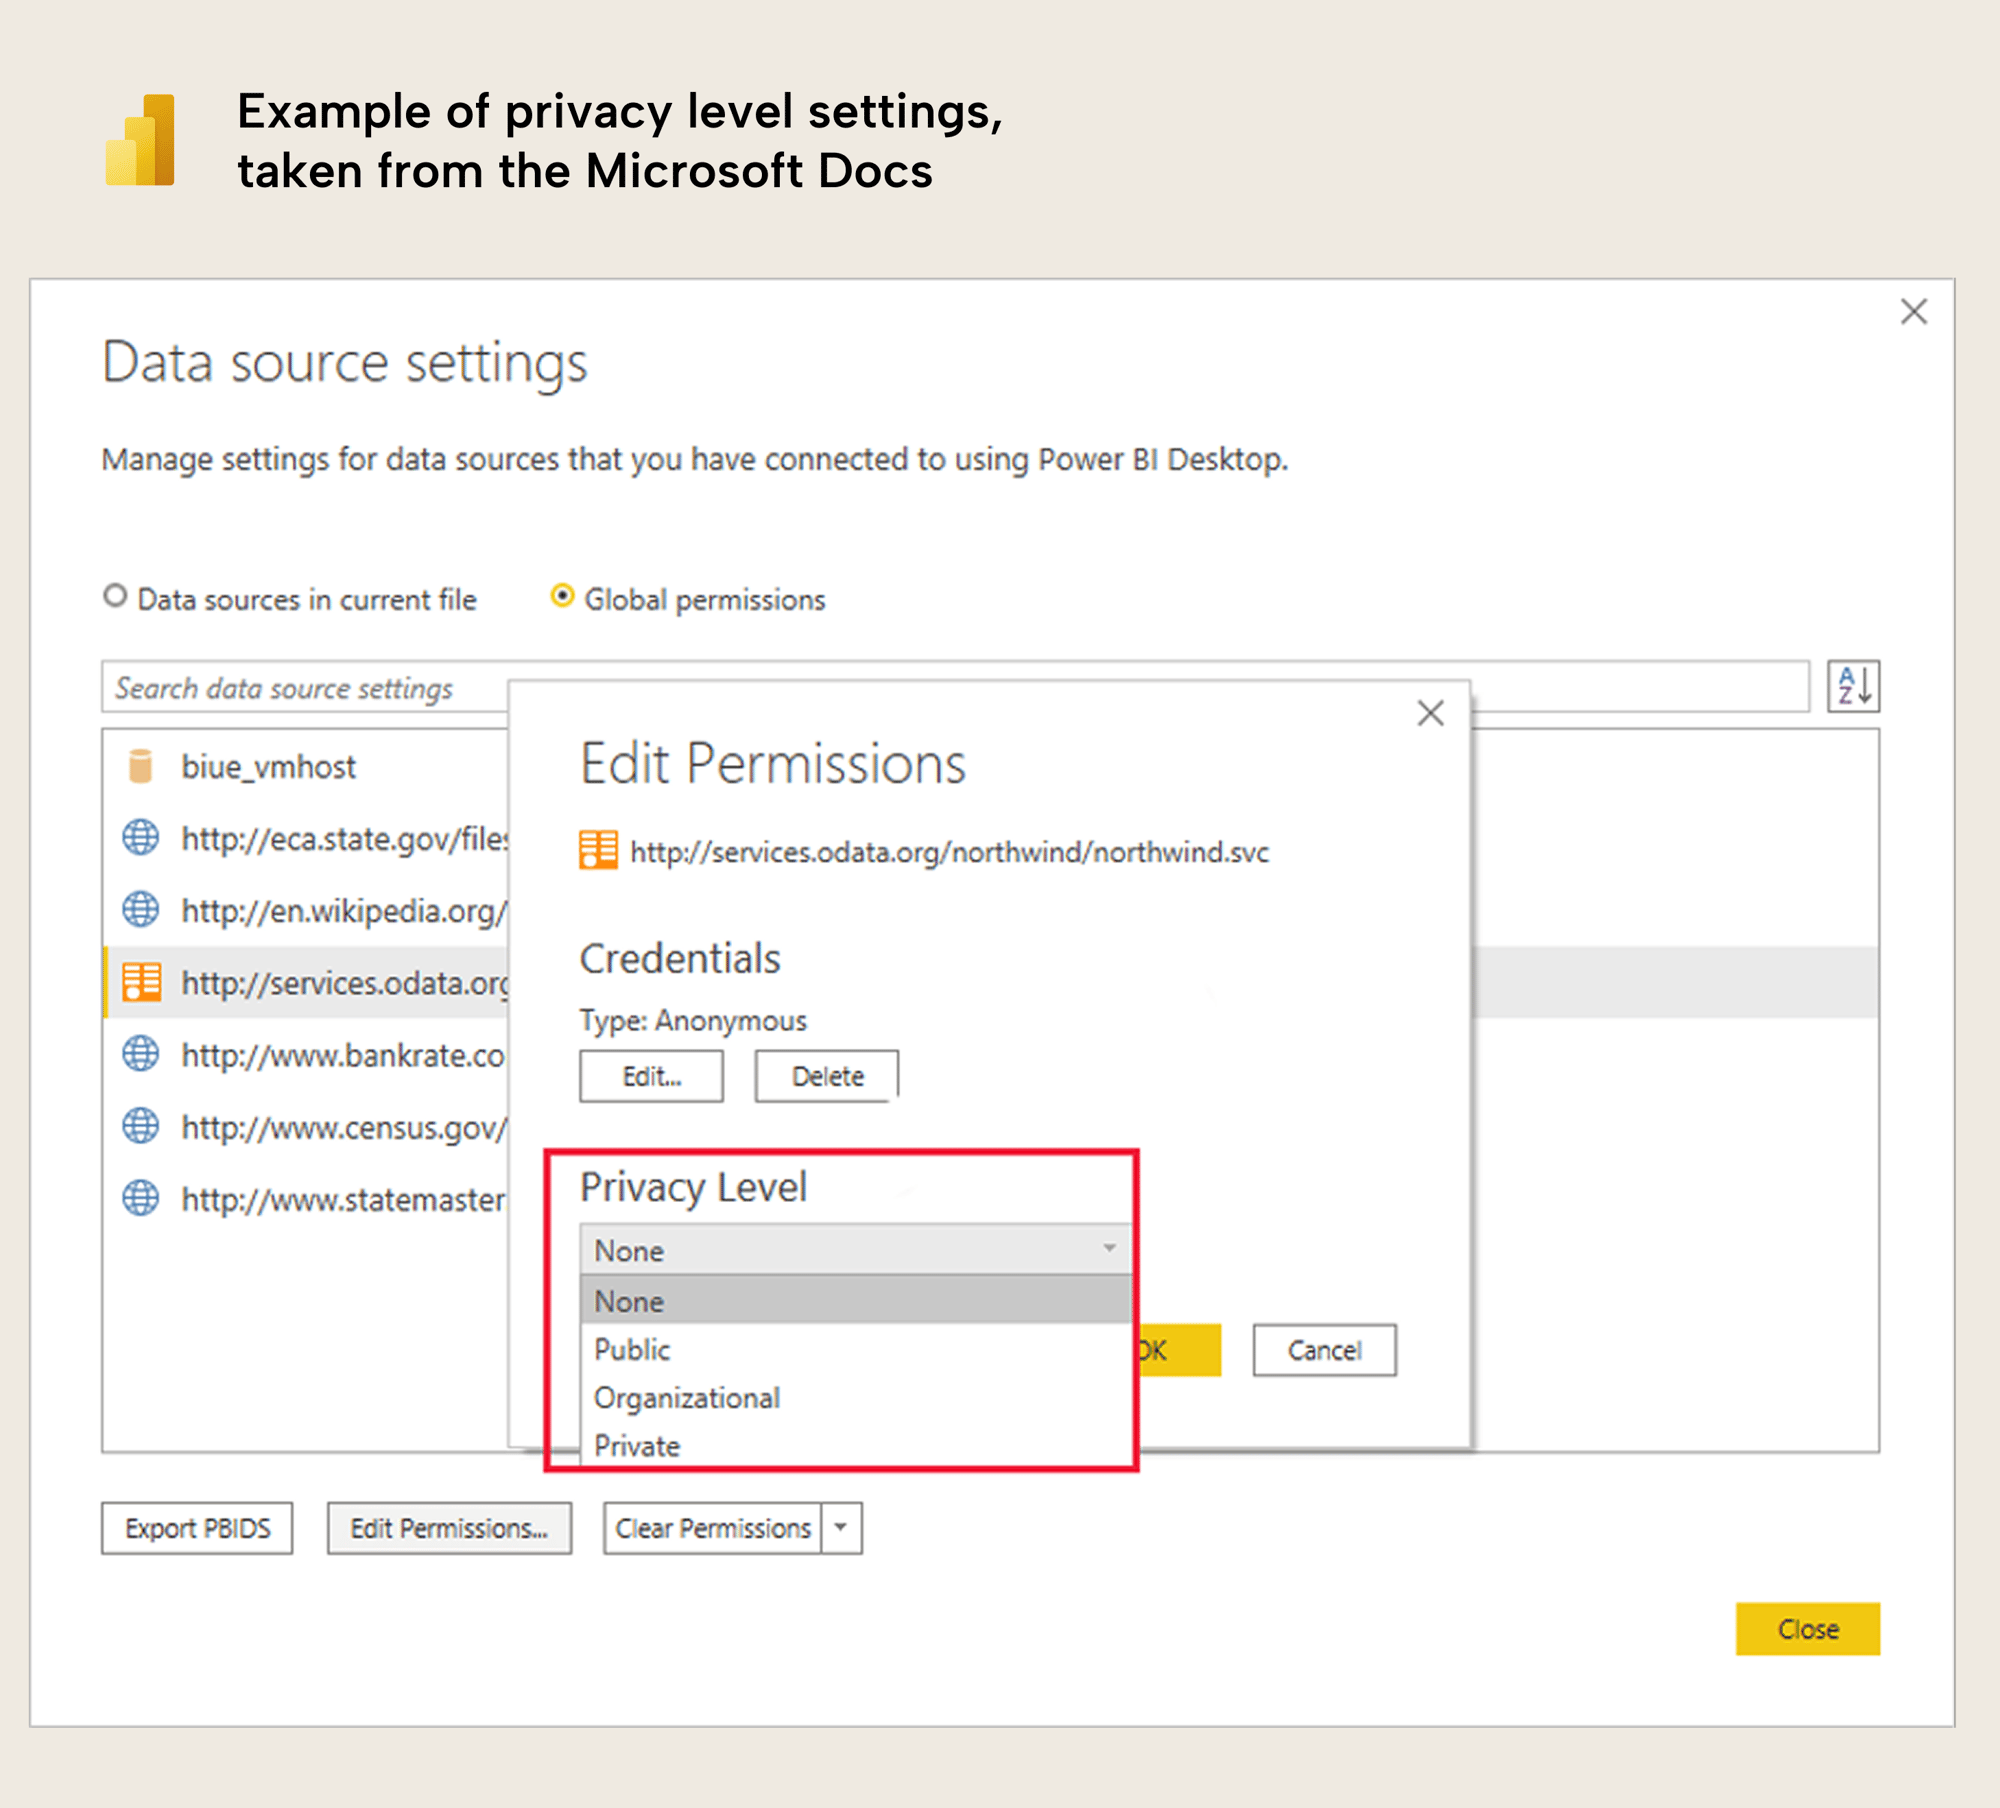Click the OData table icon in the services.odata.org row
The image size is (2000, 1808).
[141, 982]
